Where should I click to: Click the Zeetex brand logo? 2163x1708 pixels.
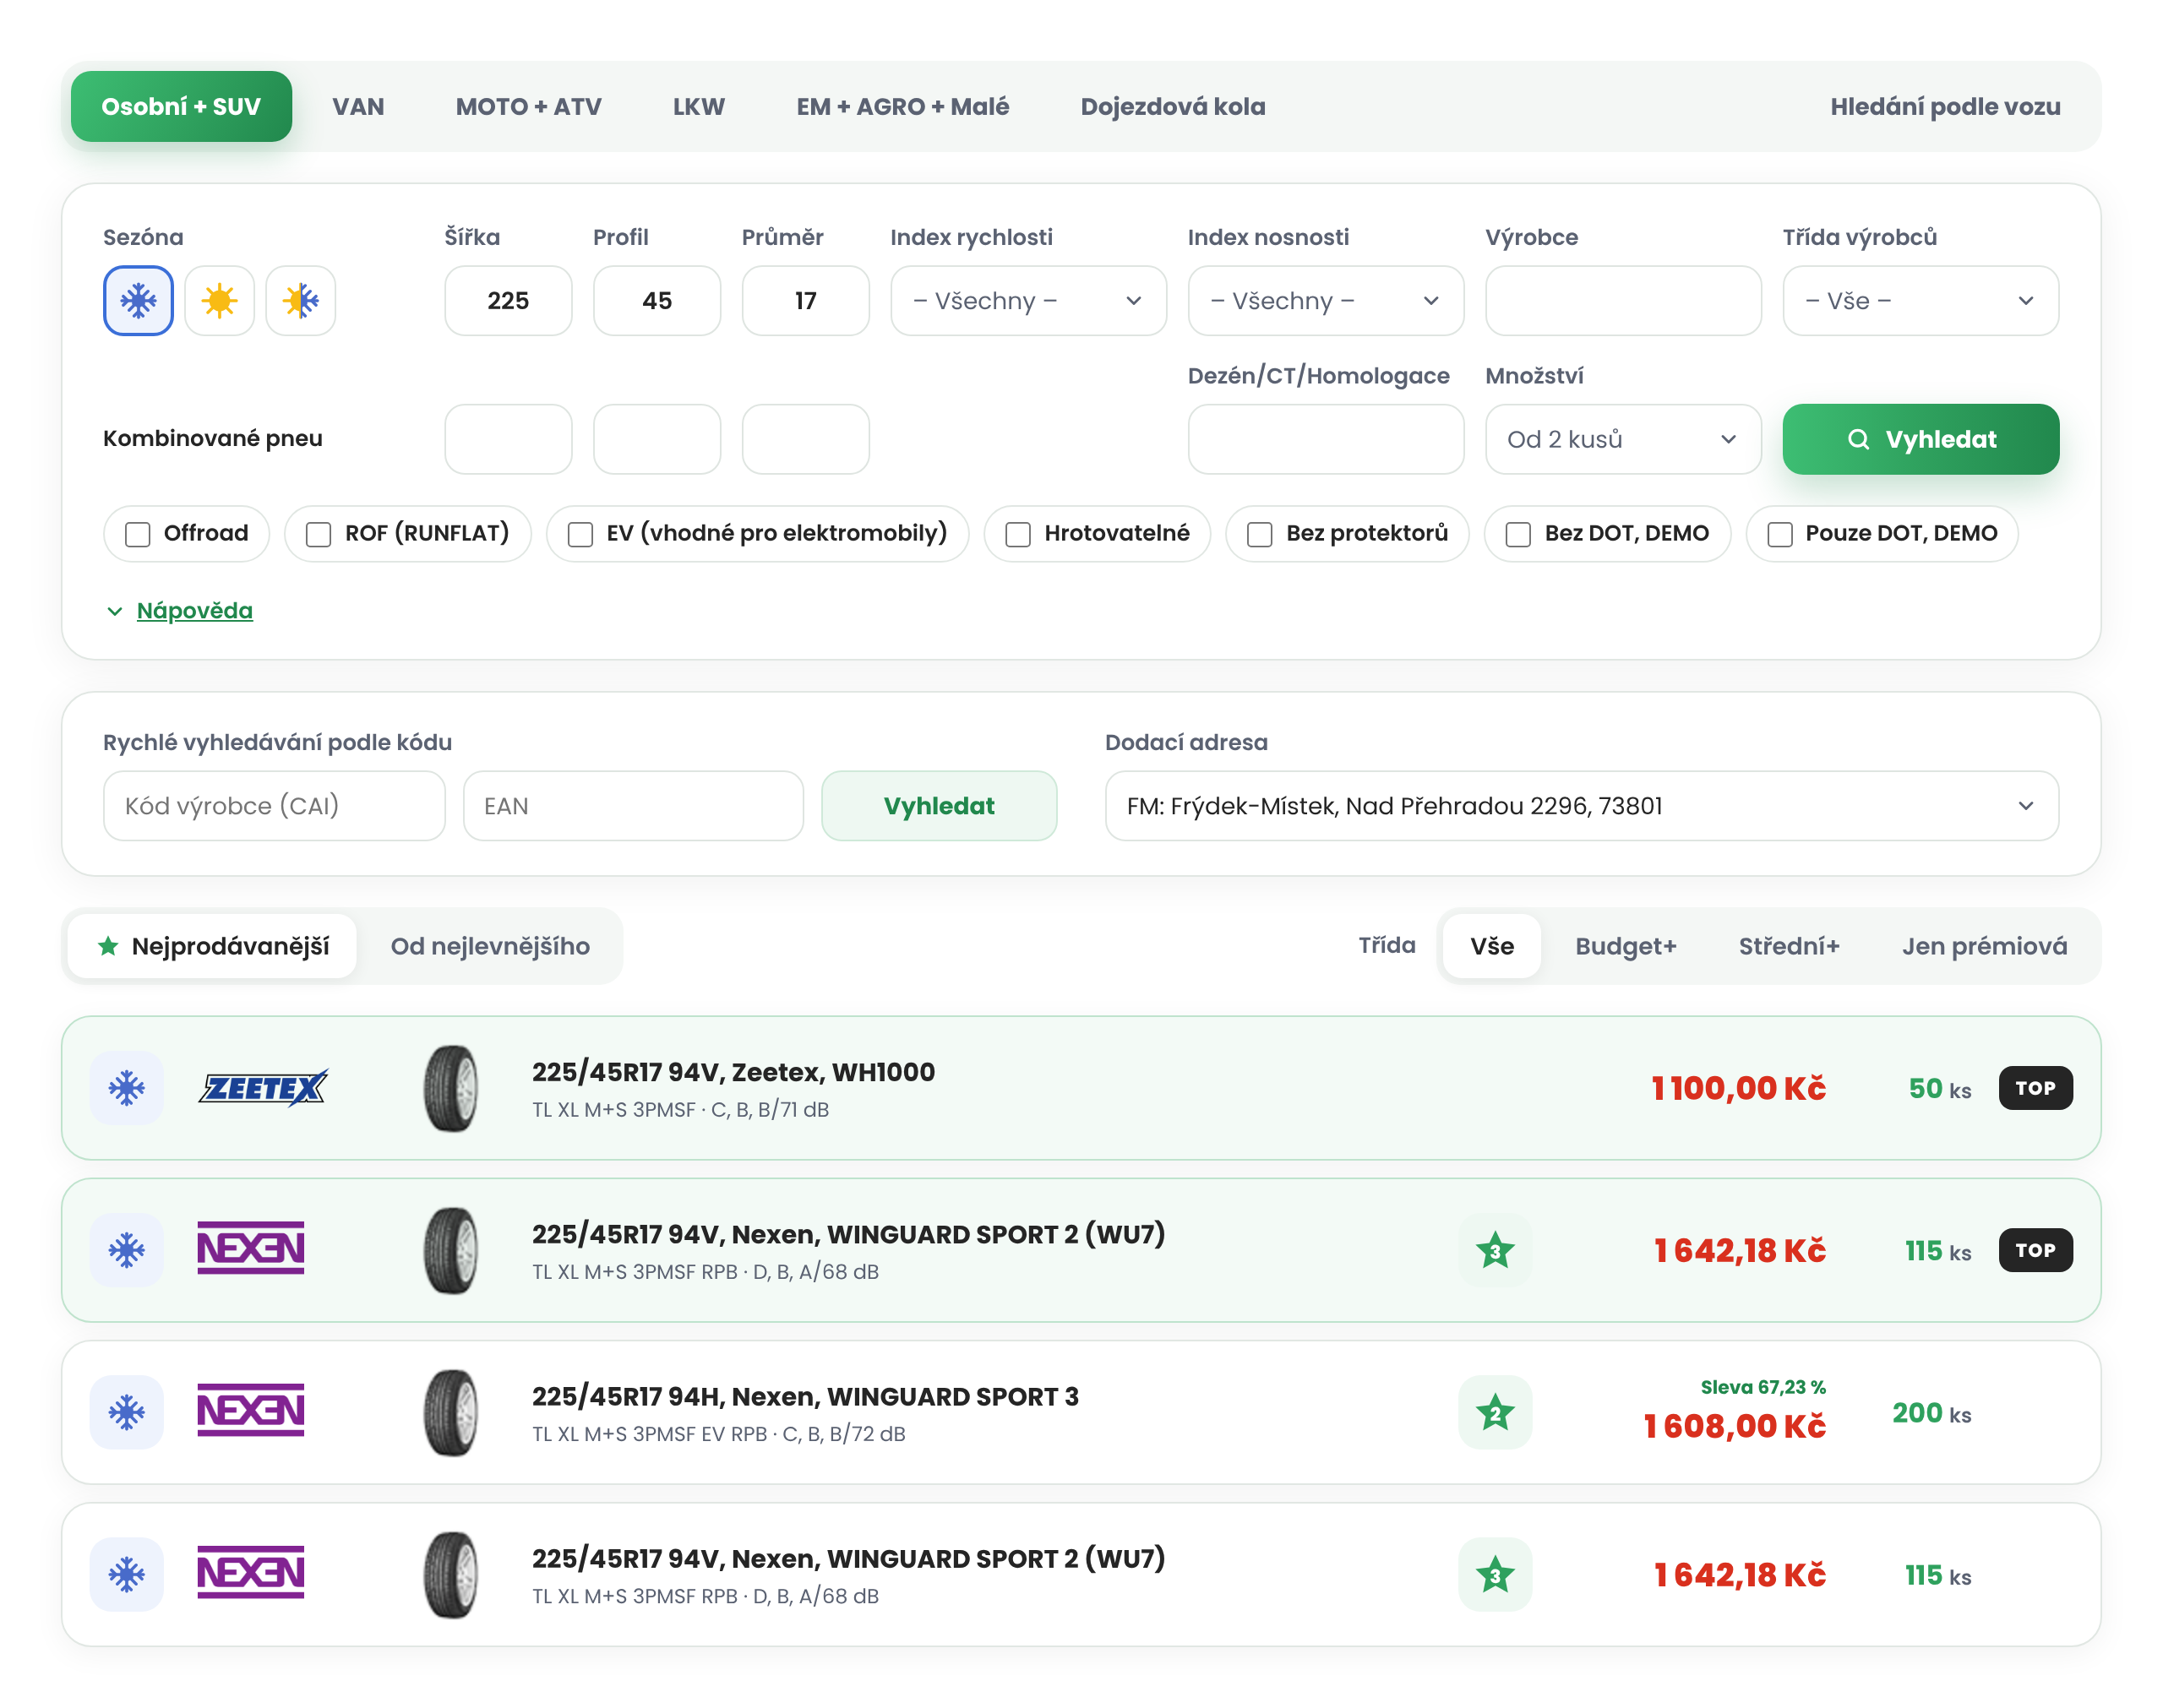[263, 1088]
